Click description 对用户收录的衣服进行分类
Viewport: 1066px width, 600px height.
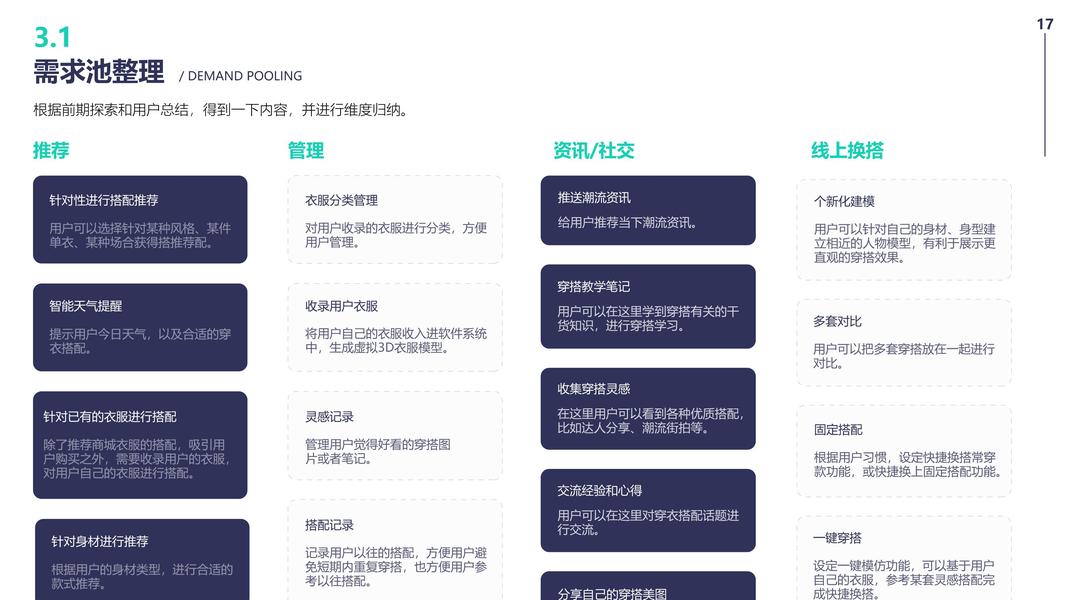coord(396,235)
